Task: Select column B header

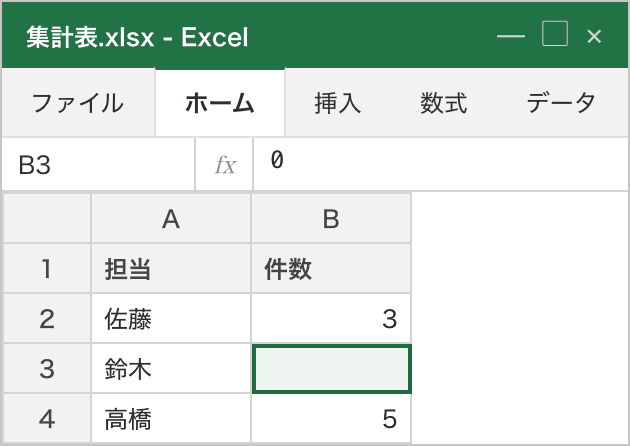Action: 331,219
